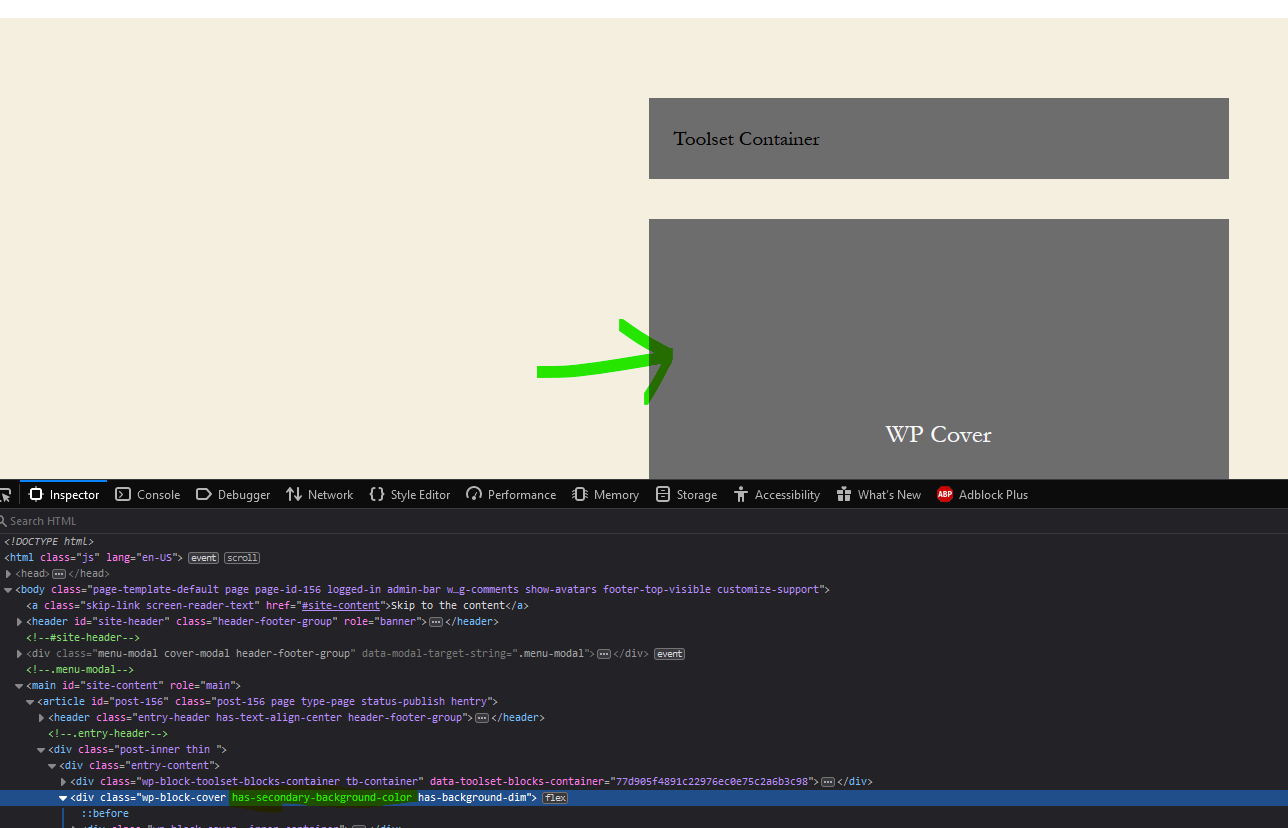Click the flex badge on wp-block-cover
The height and width of the screenshot is (828, 1288).
tap(555, 798)
